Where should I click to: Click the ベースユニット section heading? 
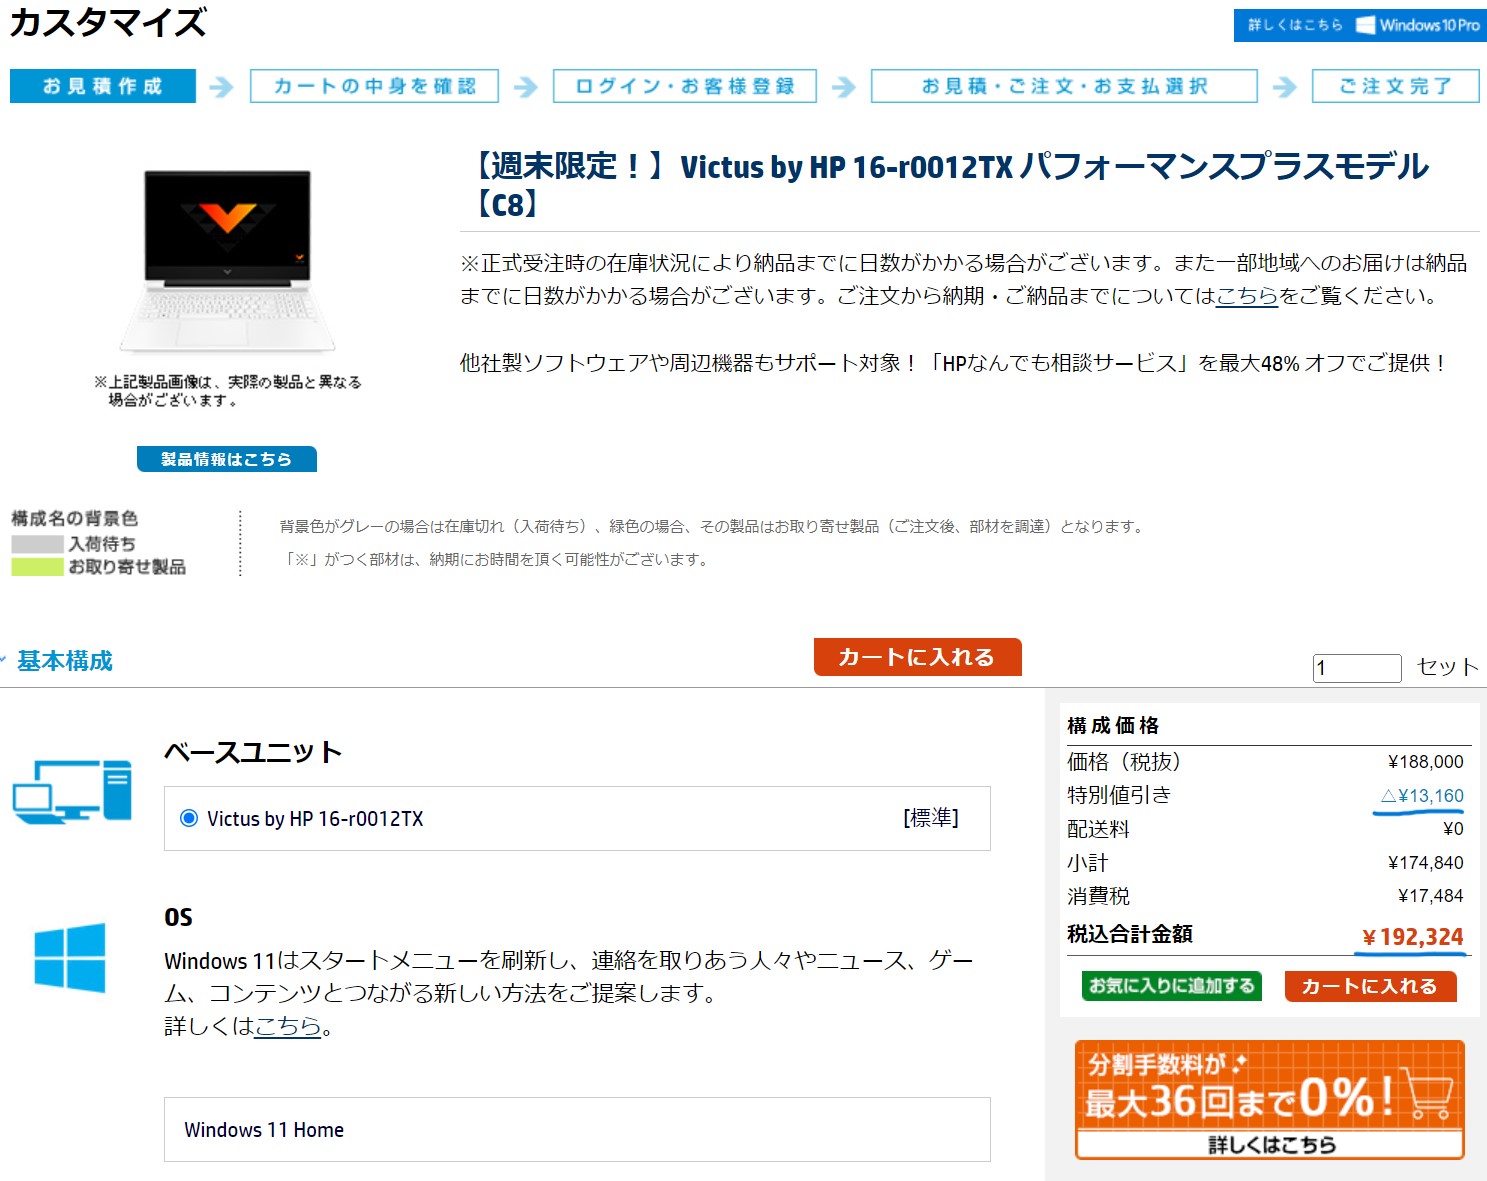coord(253,752)
